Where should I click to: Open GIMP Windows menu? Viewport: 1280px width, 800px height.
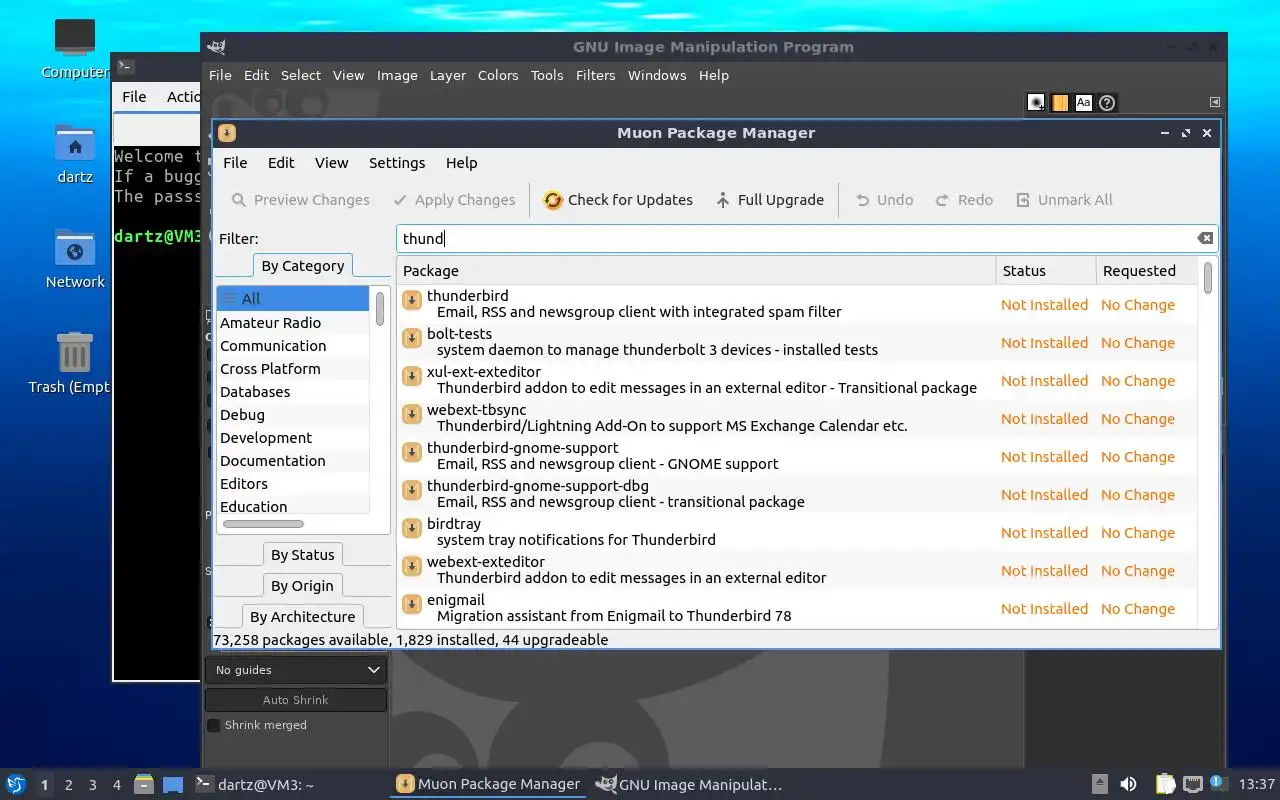pyautogui.click(x=657, y=75)
